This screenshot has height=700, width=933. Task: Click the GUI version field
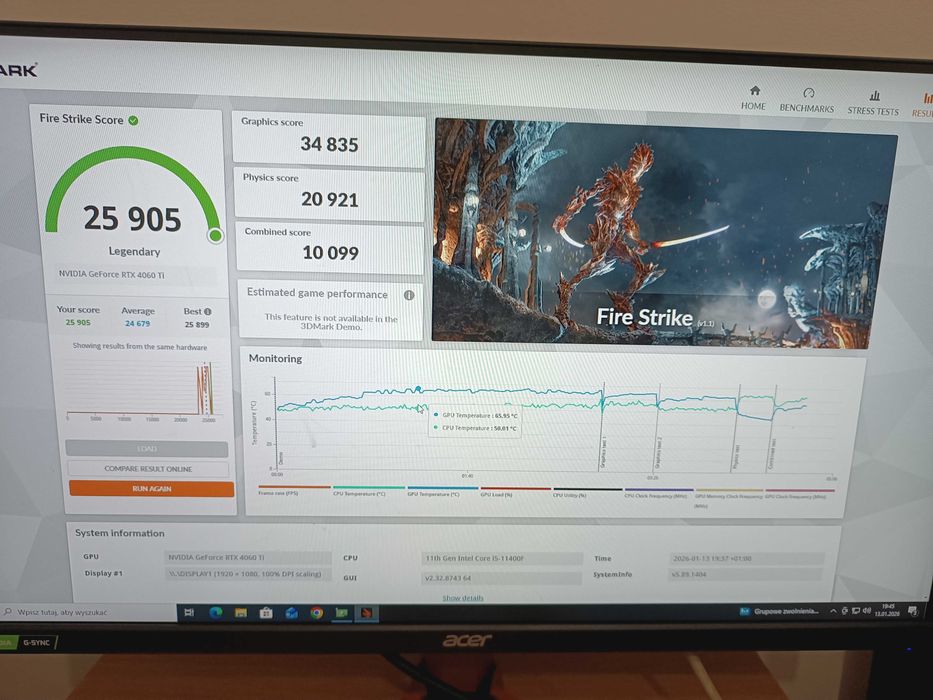click(x=501, y=578)
